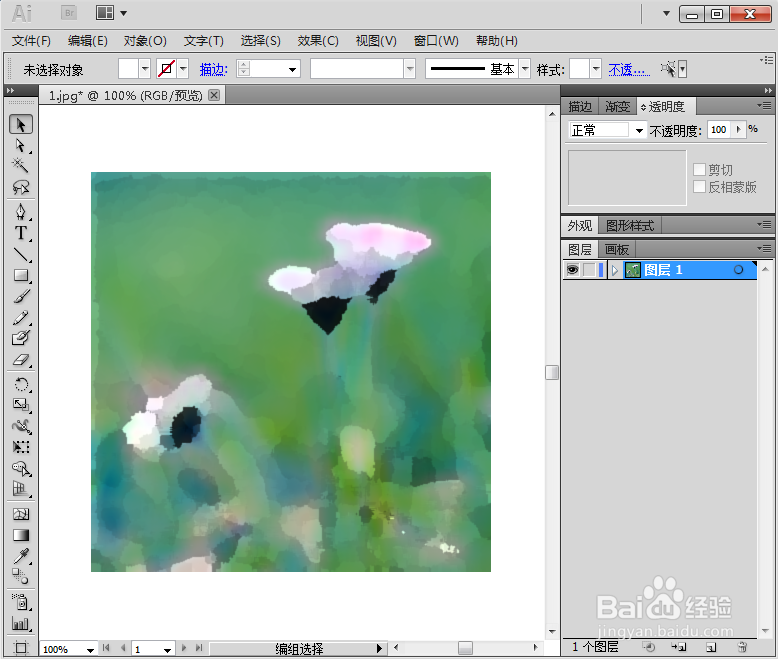Open the arrange documents dropdown
Image resolution: width=778 pixels, height=659 pixels.
click(124, 13)
